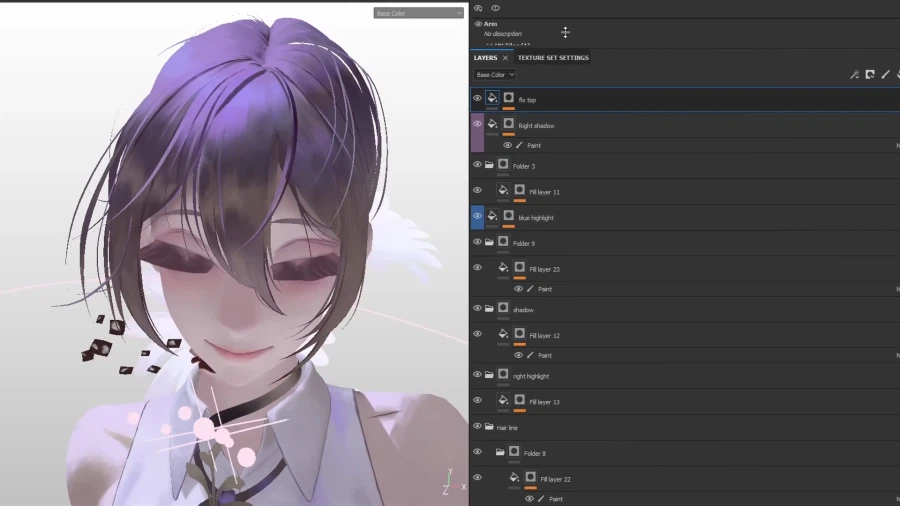Click the crossed-eye hide all icon at top

tap(478, 8)
